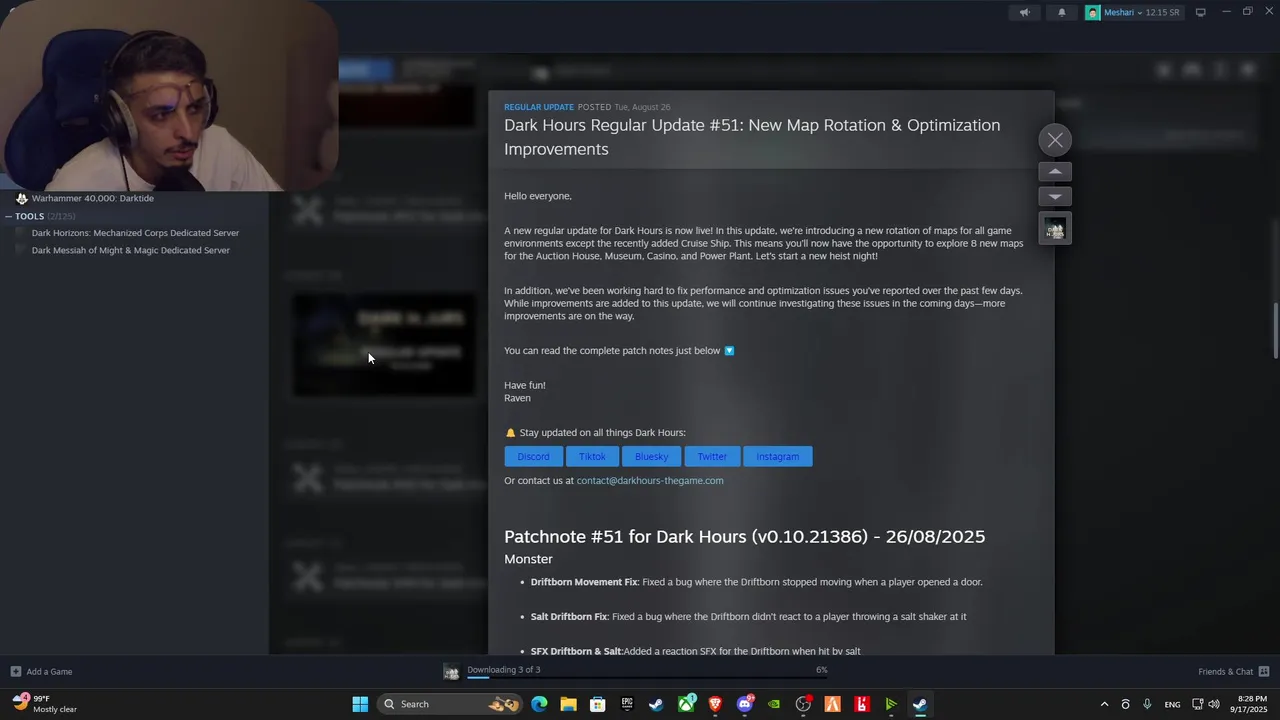Image resolution: width=1280 pixels, height=720 pixels.
Task: Click the microphone tray icon
Action: tap(1147, 704)
